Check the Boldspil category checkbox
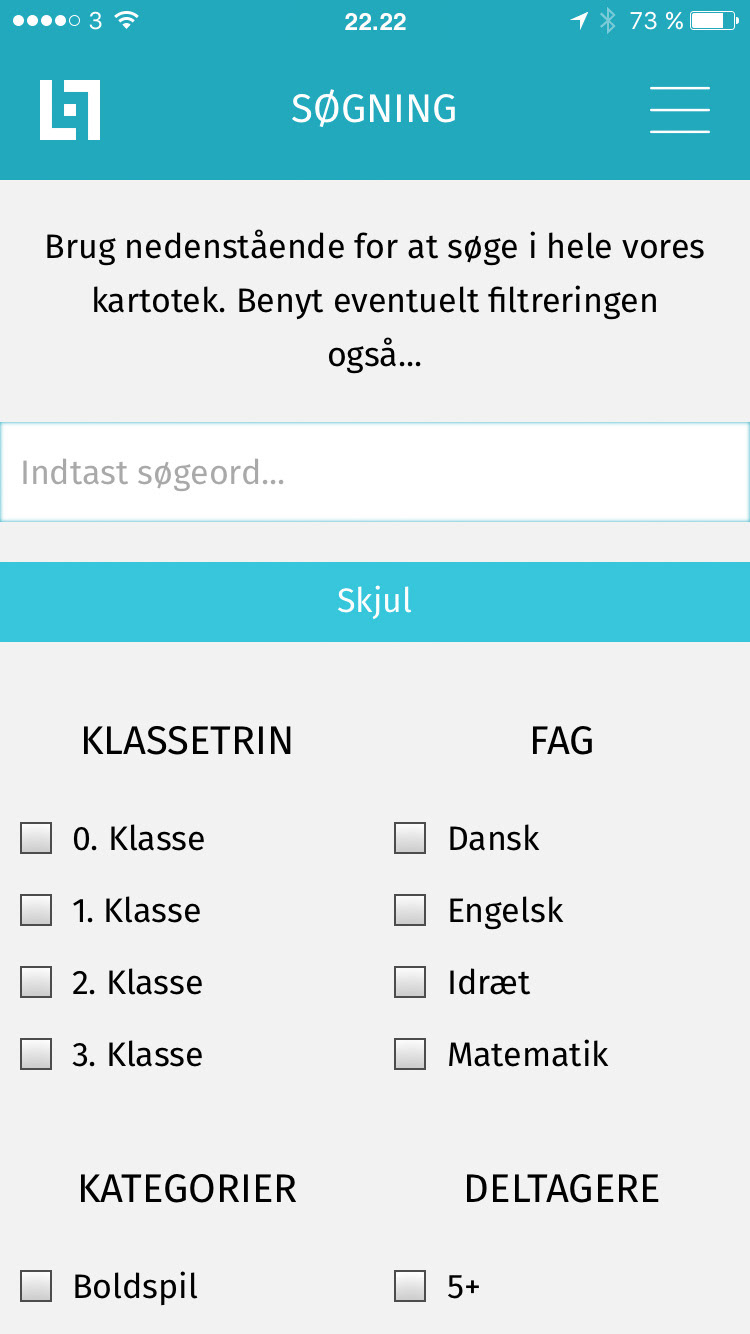Screen dimensions: 750x1334 [x=36, y=1286]
